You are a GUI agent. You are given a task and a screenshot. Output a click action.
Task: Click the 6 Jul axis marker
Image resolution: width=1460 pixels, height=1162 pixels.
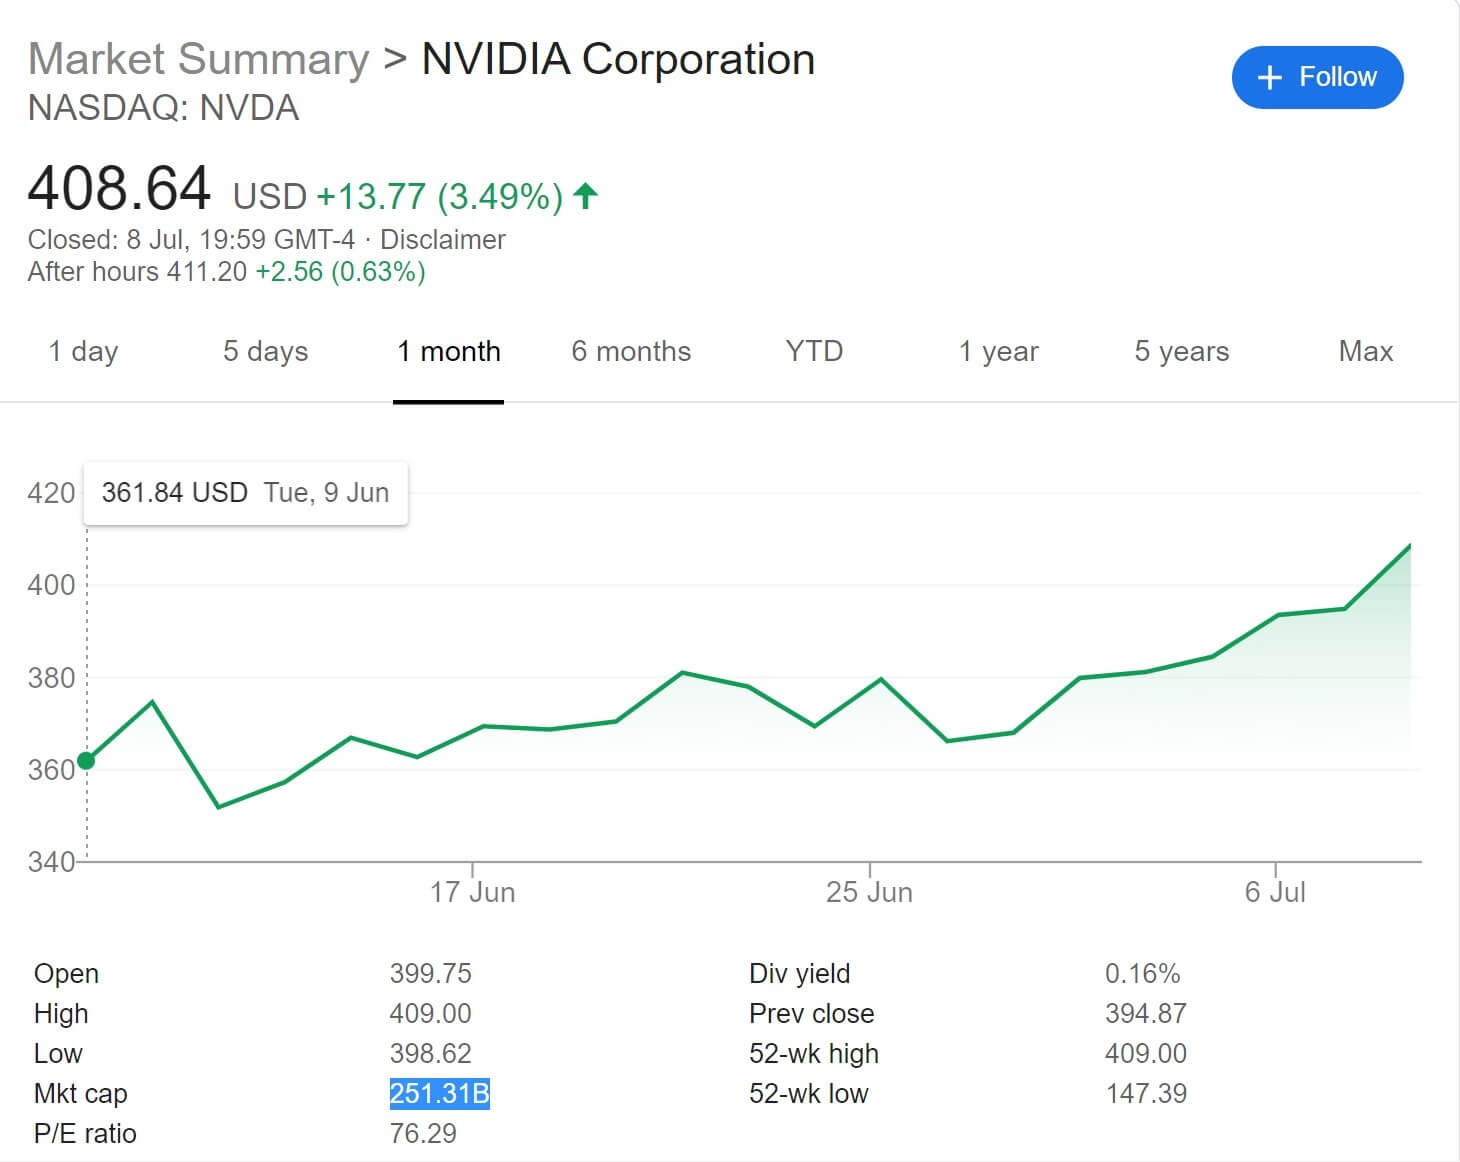tap(1275, 891)
